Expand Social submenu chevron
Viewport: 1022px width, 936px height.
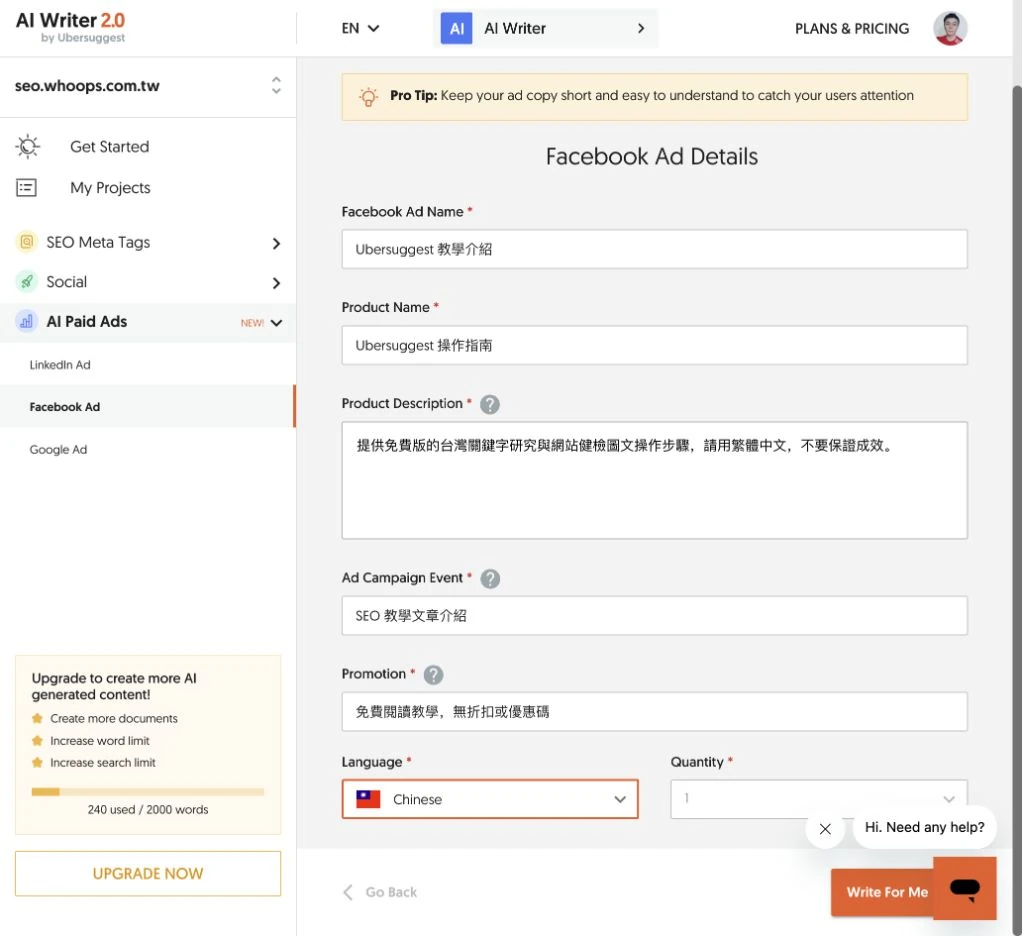276,283
